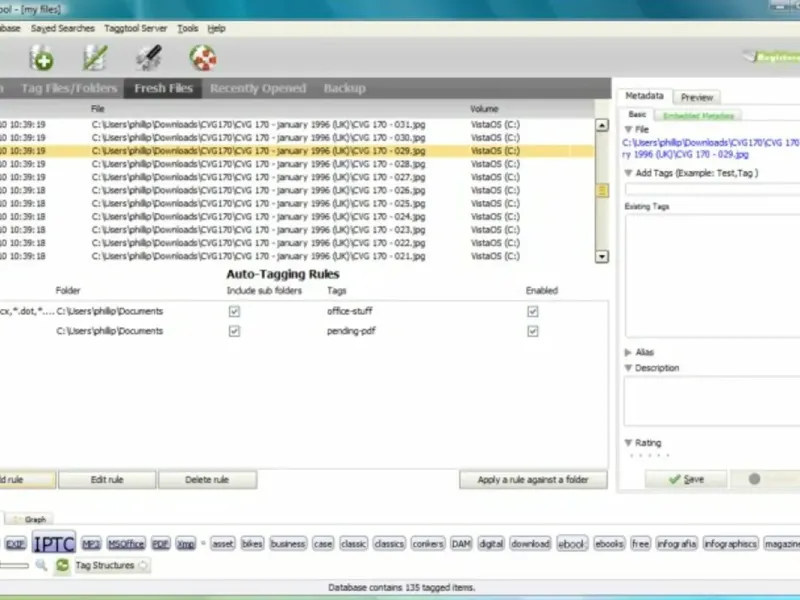Click the add database icon with green plus
The image size is (800, 600).
pos(41,58)
